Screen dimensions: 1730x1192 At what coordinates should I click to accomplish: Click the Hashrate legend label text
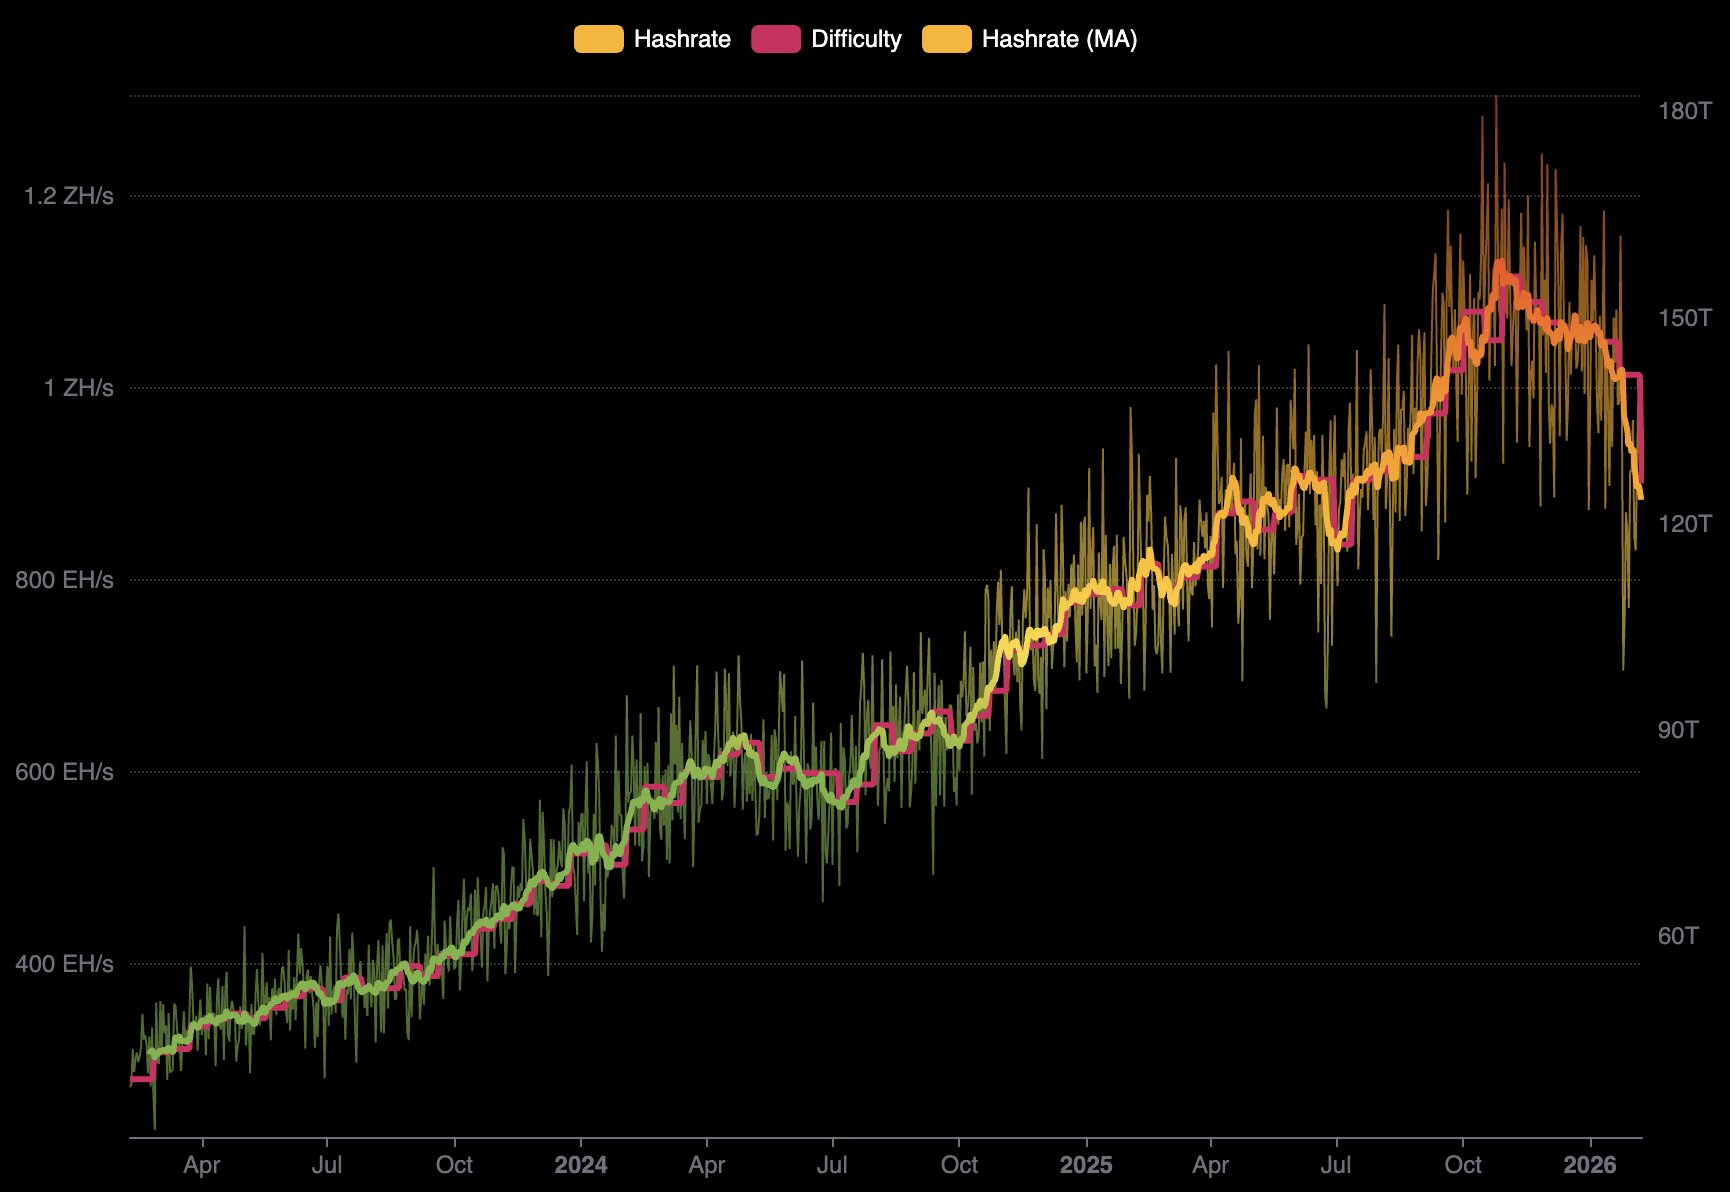(682, 38)
